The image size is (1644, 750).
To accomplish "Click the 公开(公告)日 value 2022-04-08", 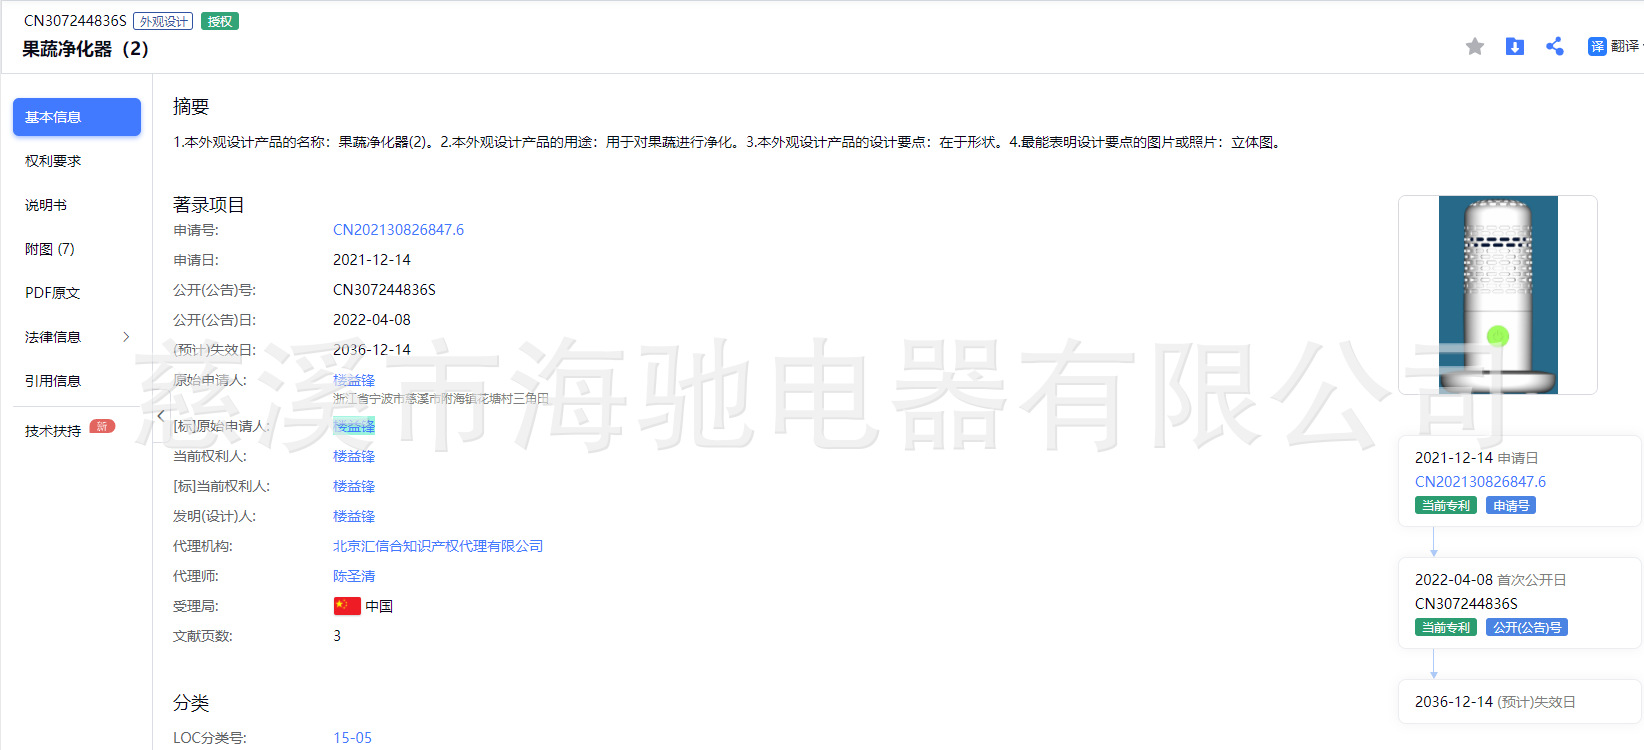I will (x=372, y=320).
